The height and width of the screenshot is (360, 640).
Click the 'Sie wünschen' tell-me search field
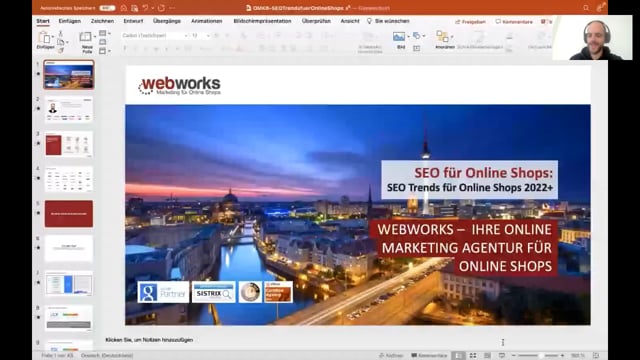coord(388,21)
